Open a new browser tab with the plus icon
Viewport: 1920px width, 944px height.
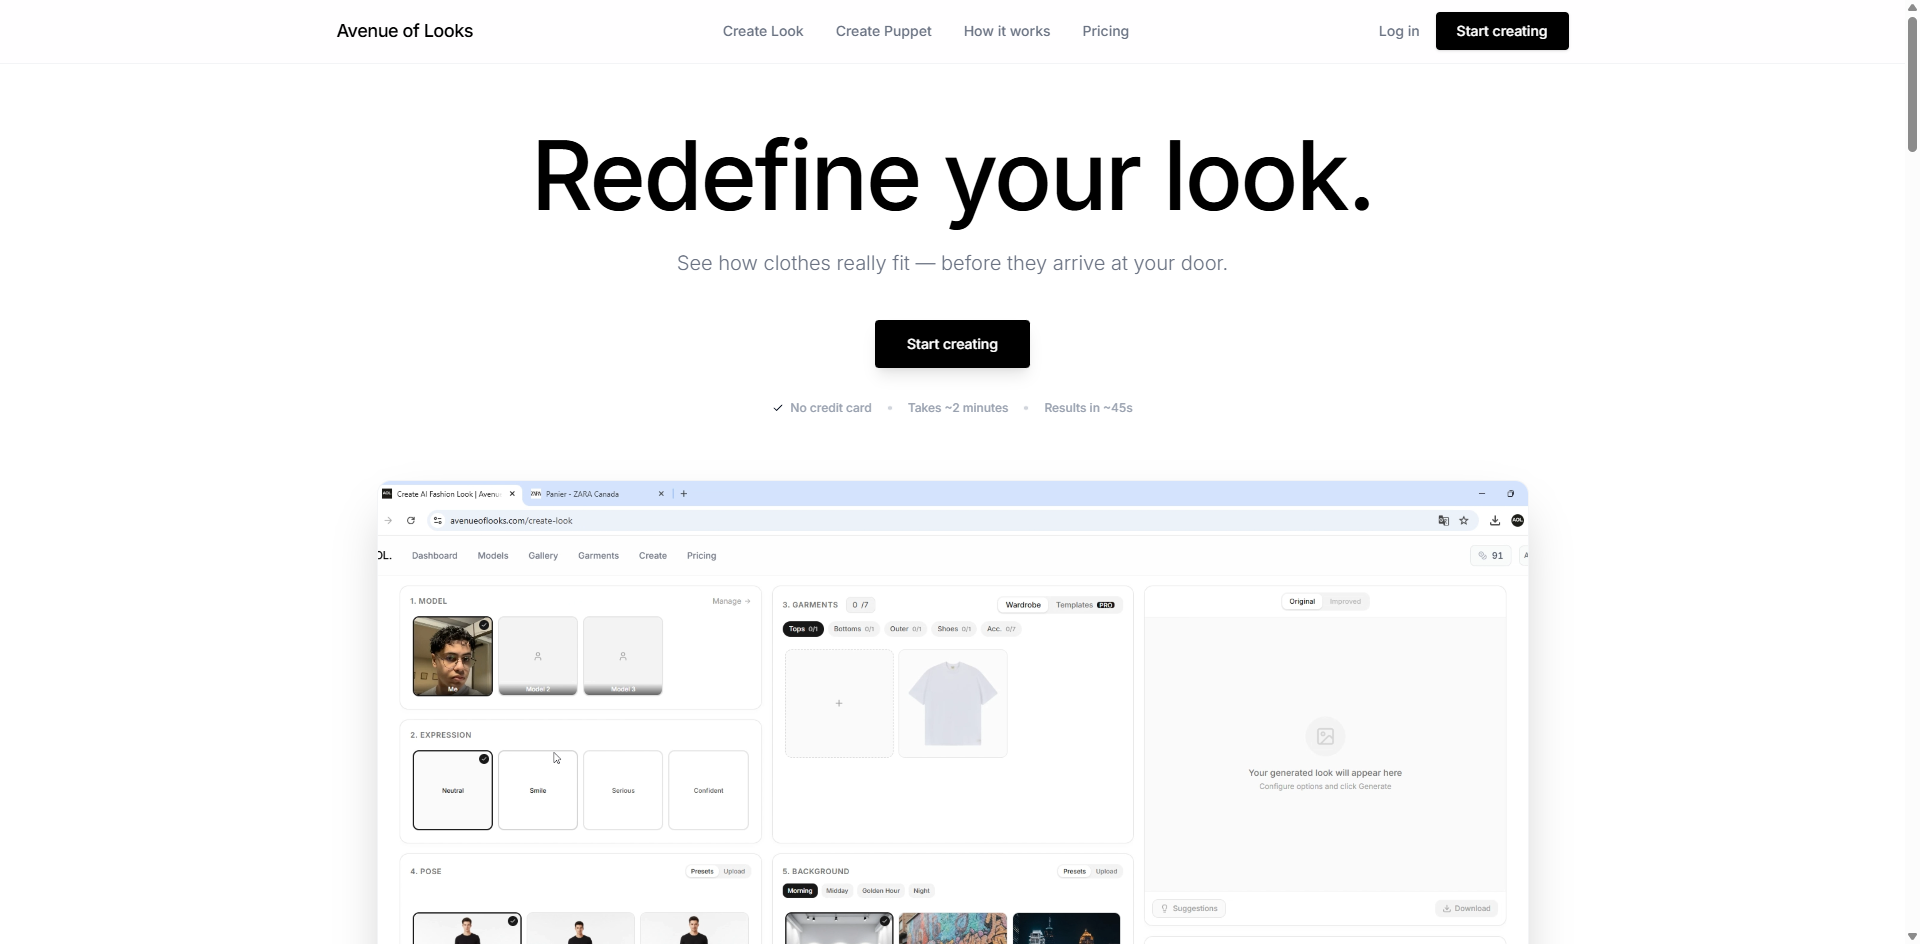click(x=683, y=494)
